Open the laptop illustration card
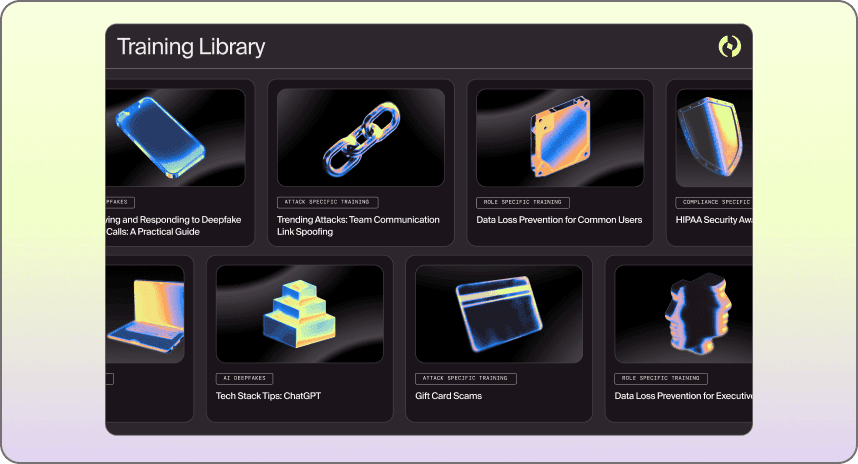The image size is (858, 464). (x=146, y=312)
